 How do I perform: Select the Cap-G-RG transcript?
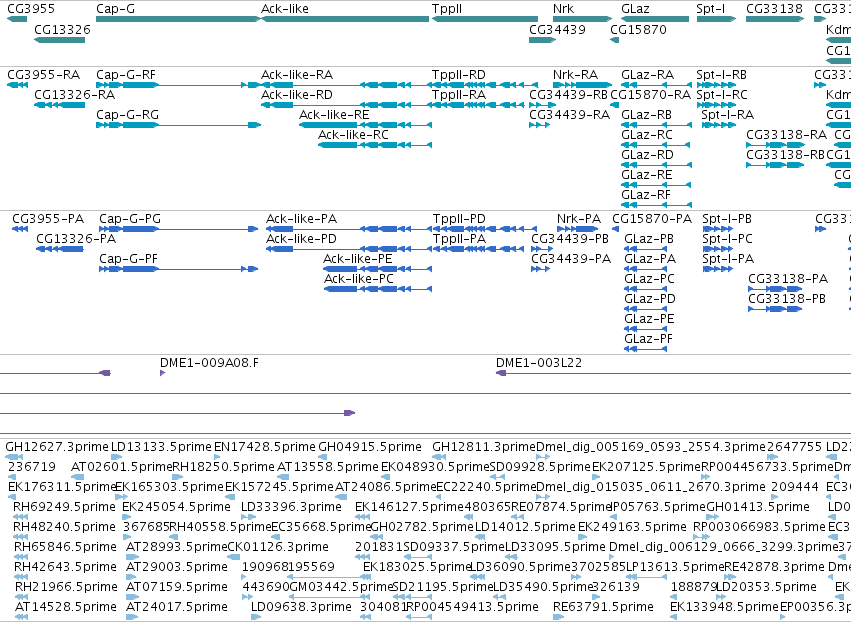[178, 125]
